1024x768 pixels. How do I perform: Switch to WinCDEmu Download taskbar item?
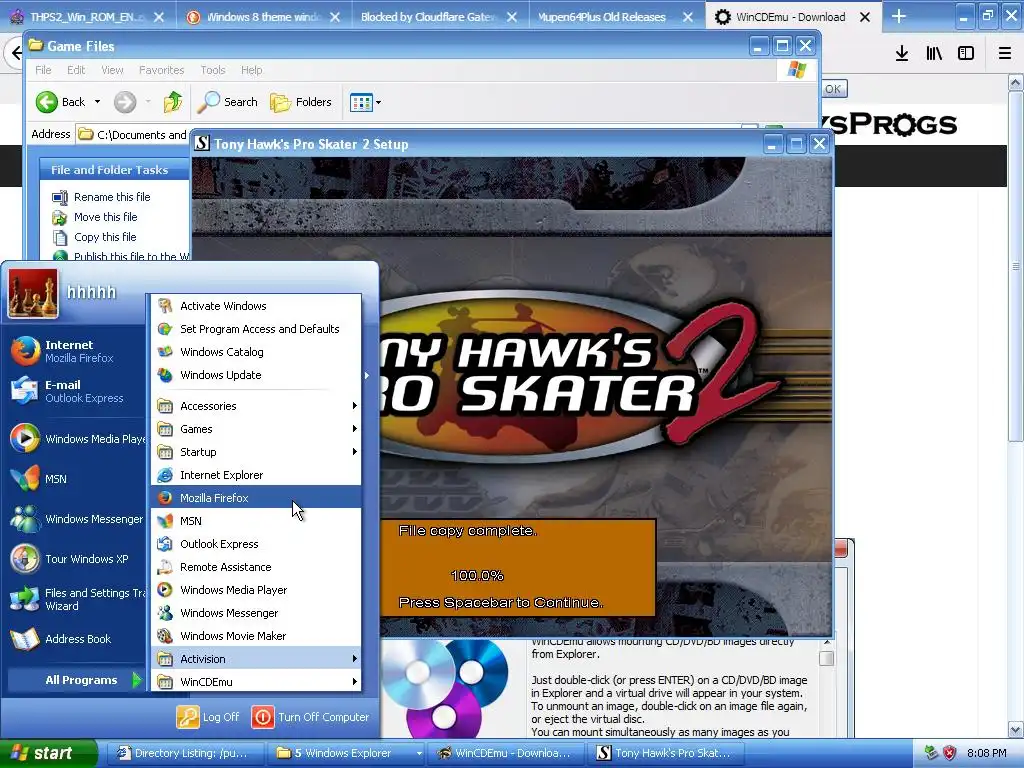tap(505, 754)
